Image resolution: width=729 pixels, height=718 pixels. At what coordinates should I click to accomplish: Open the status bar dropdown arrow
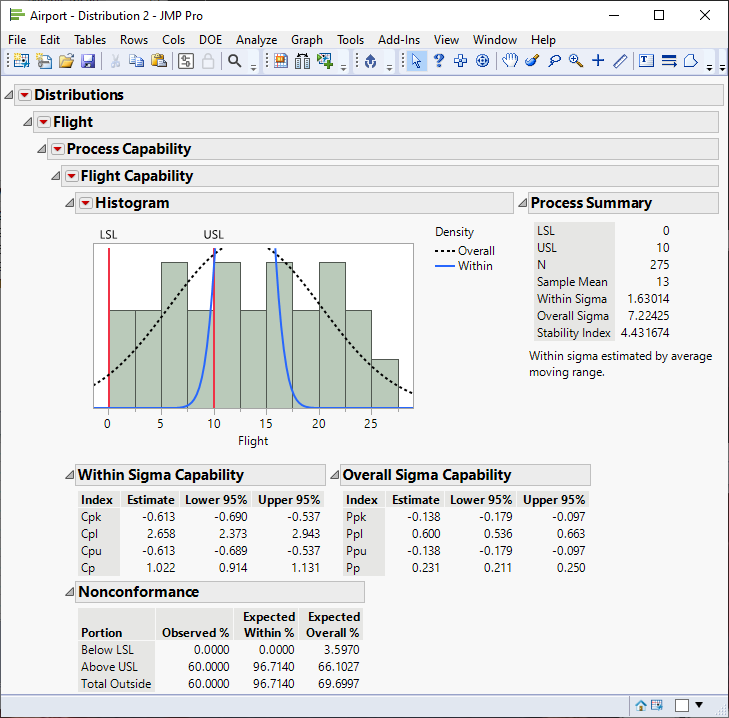[x=699, y=705]
